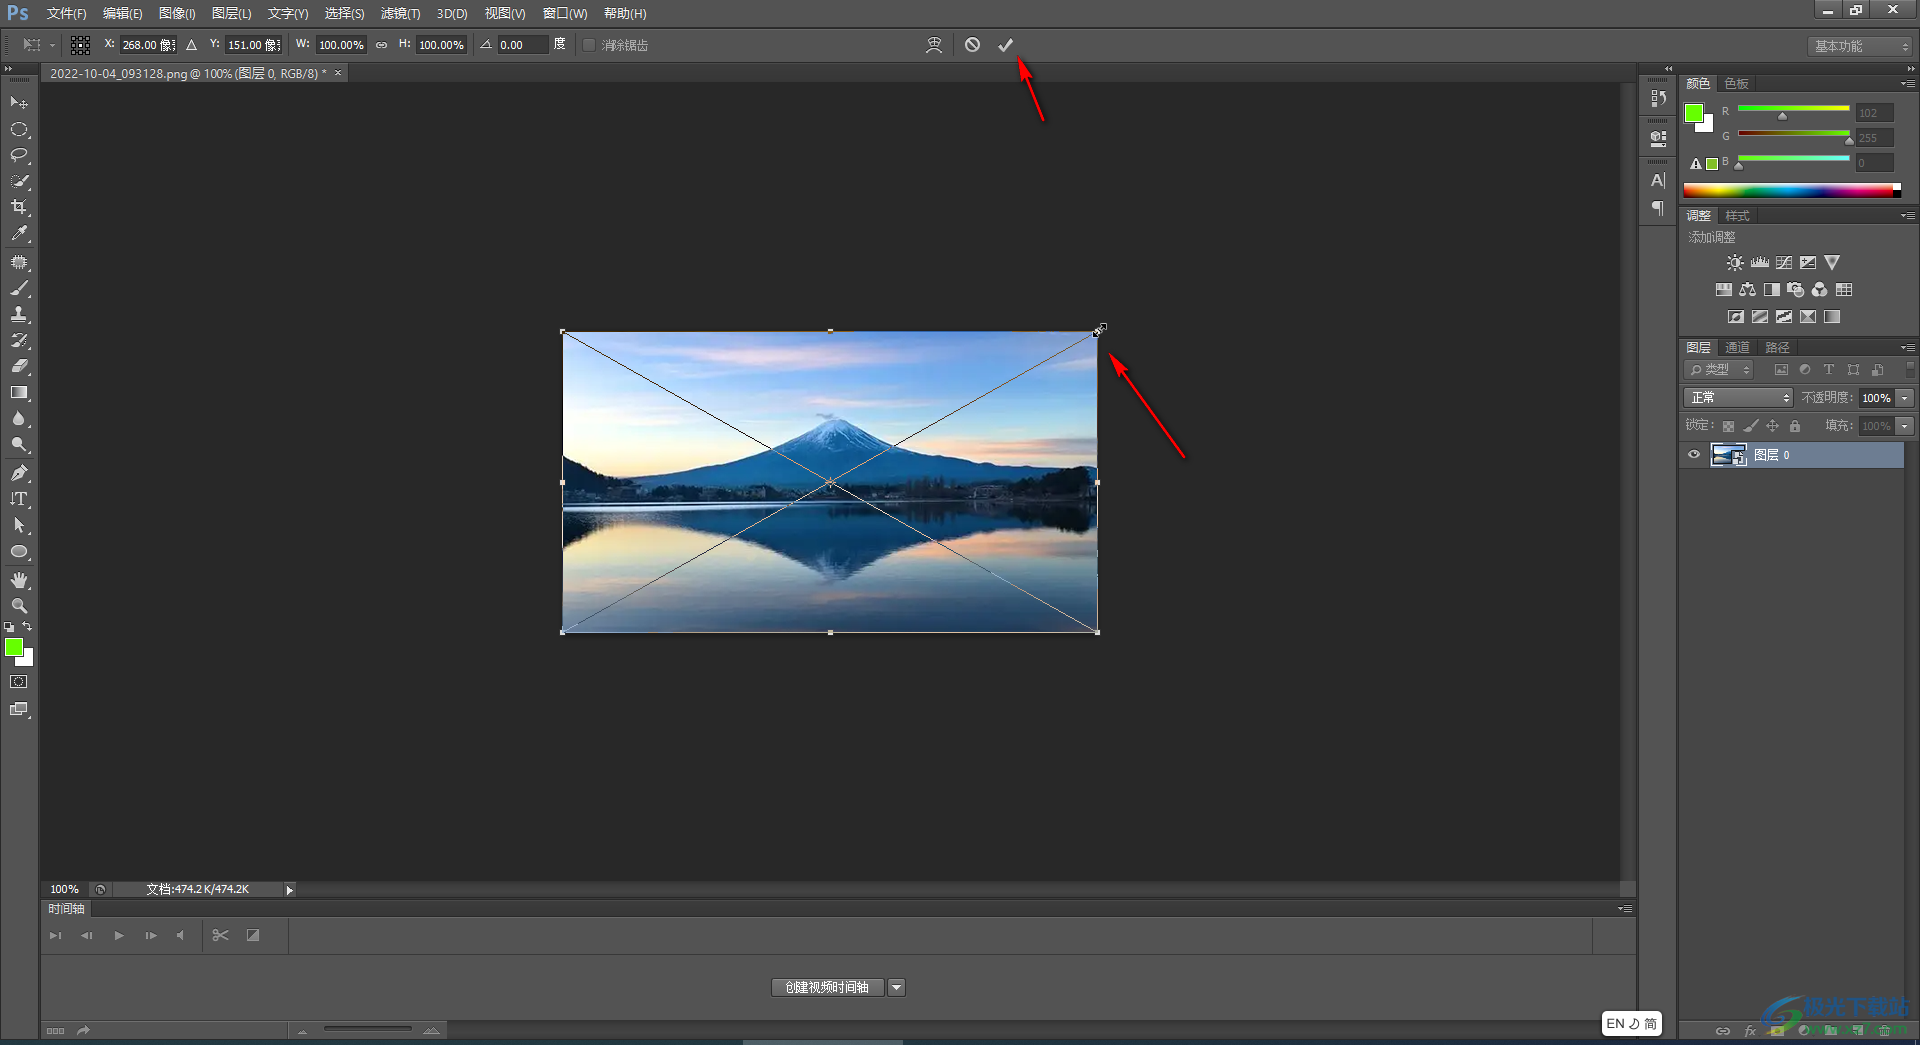Screen dimensions: 1920x1045
Task: Open the layer filter 类型 dropdown
Action: pos(1719,370)
